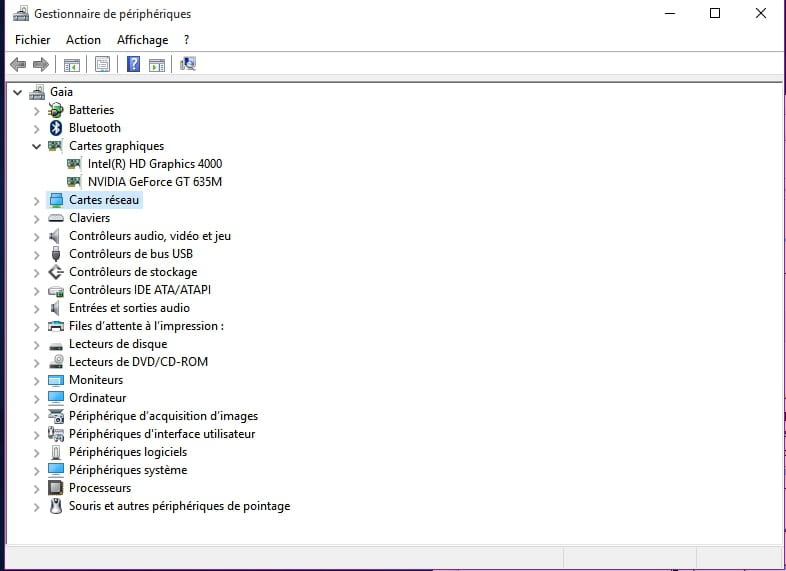Click the NVIDIA GeForce GT 635M icon

click(x=74, y=181)
